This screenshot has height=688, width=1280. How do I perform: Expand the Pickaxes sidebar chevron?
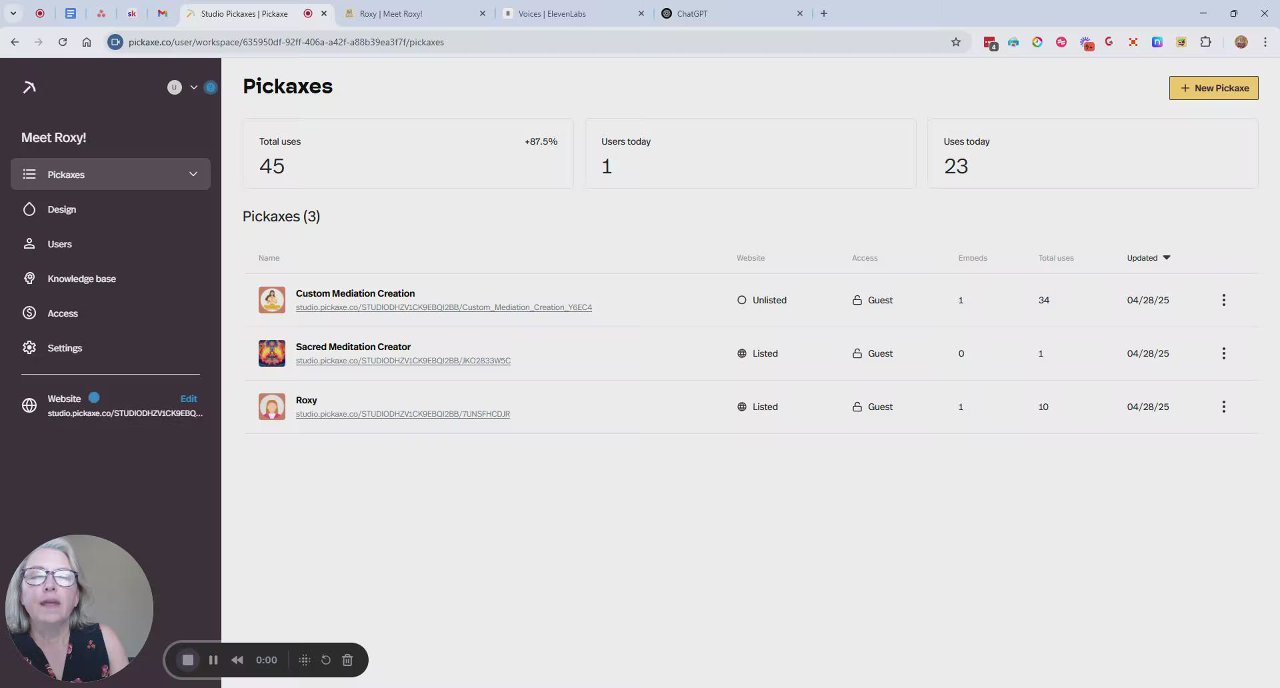193,174
